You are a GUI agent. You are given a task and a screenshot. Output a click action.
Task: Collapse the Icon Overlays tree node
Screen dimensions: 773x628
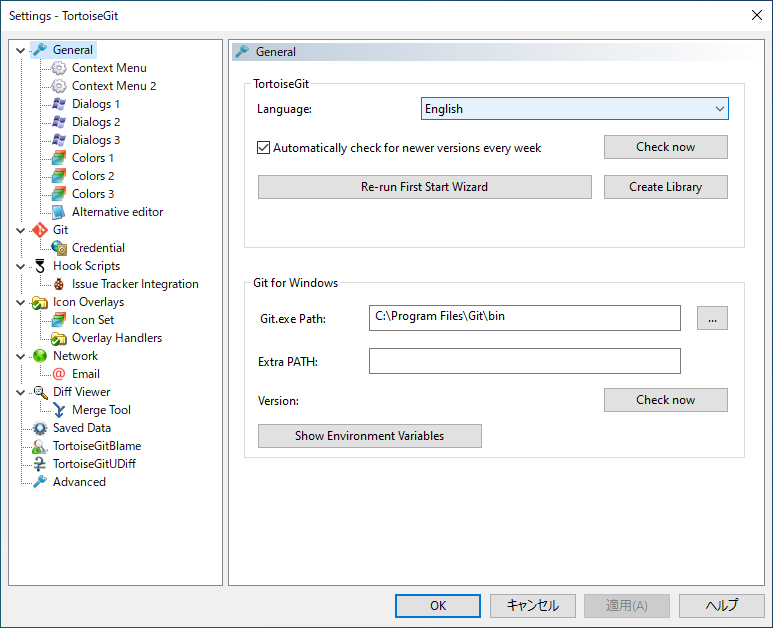tap(21, 302)
